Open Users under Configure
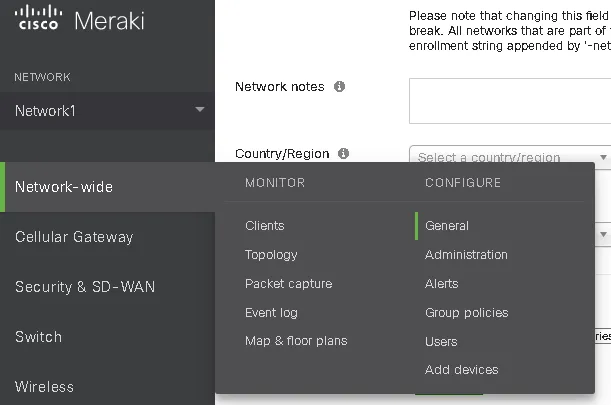 click(441, 342)
